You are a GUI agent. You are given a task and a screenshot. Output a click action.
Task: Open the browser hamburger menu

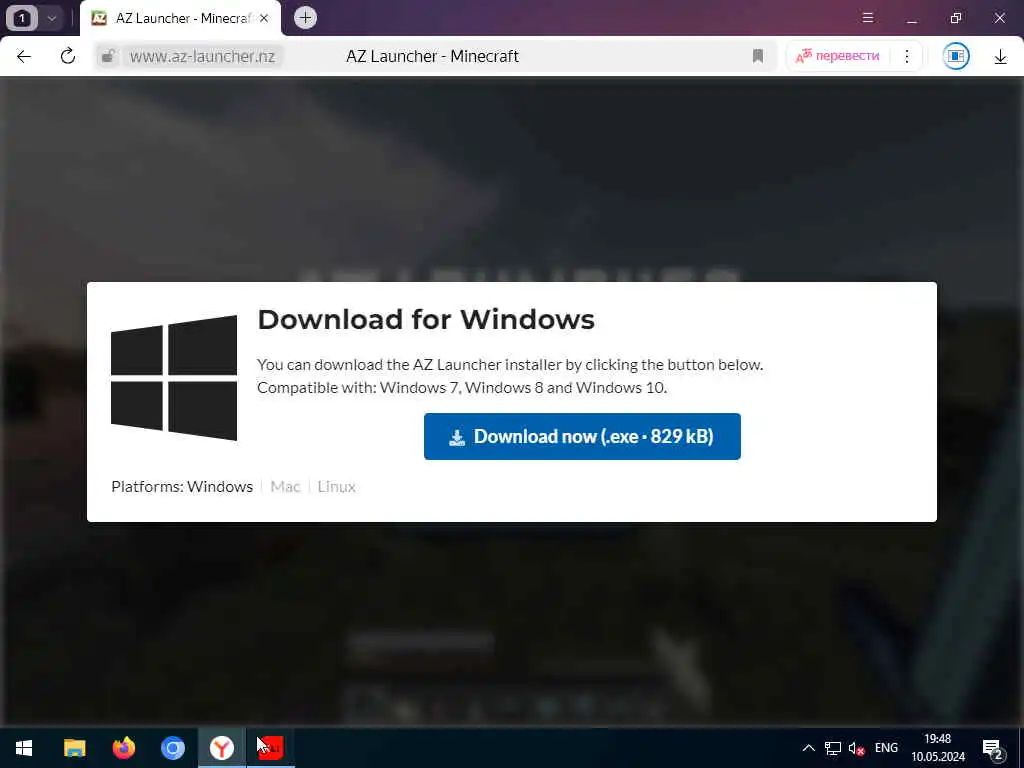pos(868,18)
